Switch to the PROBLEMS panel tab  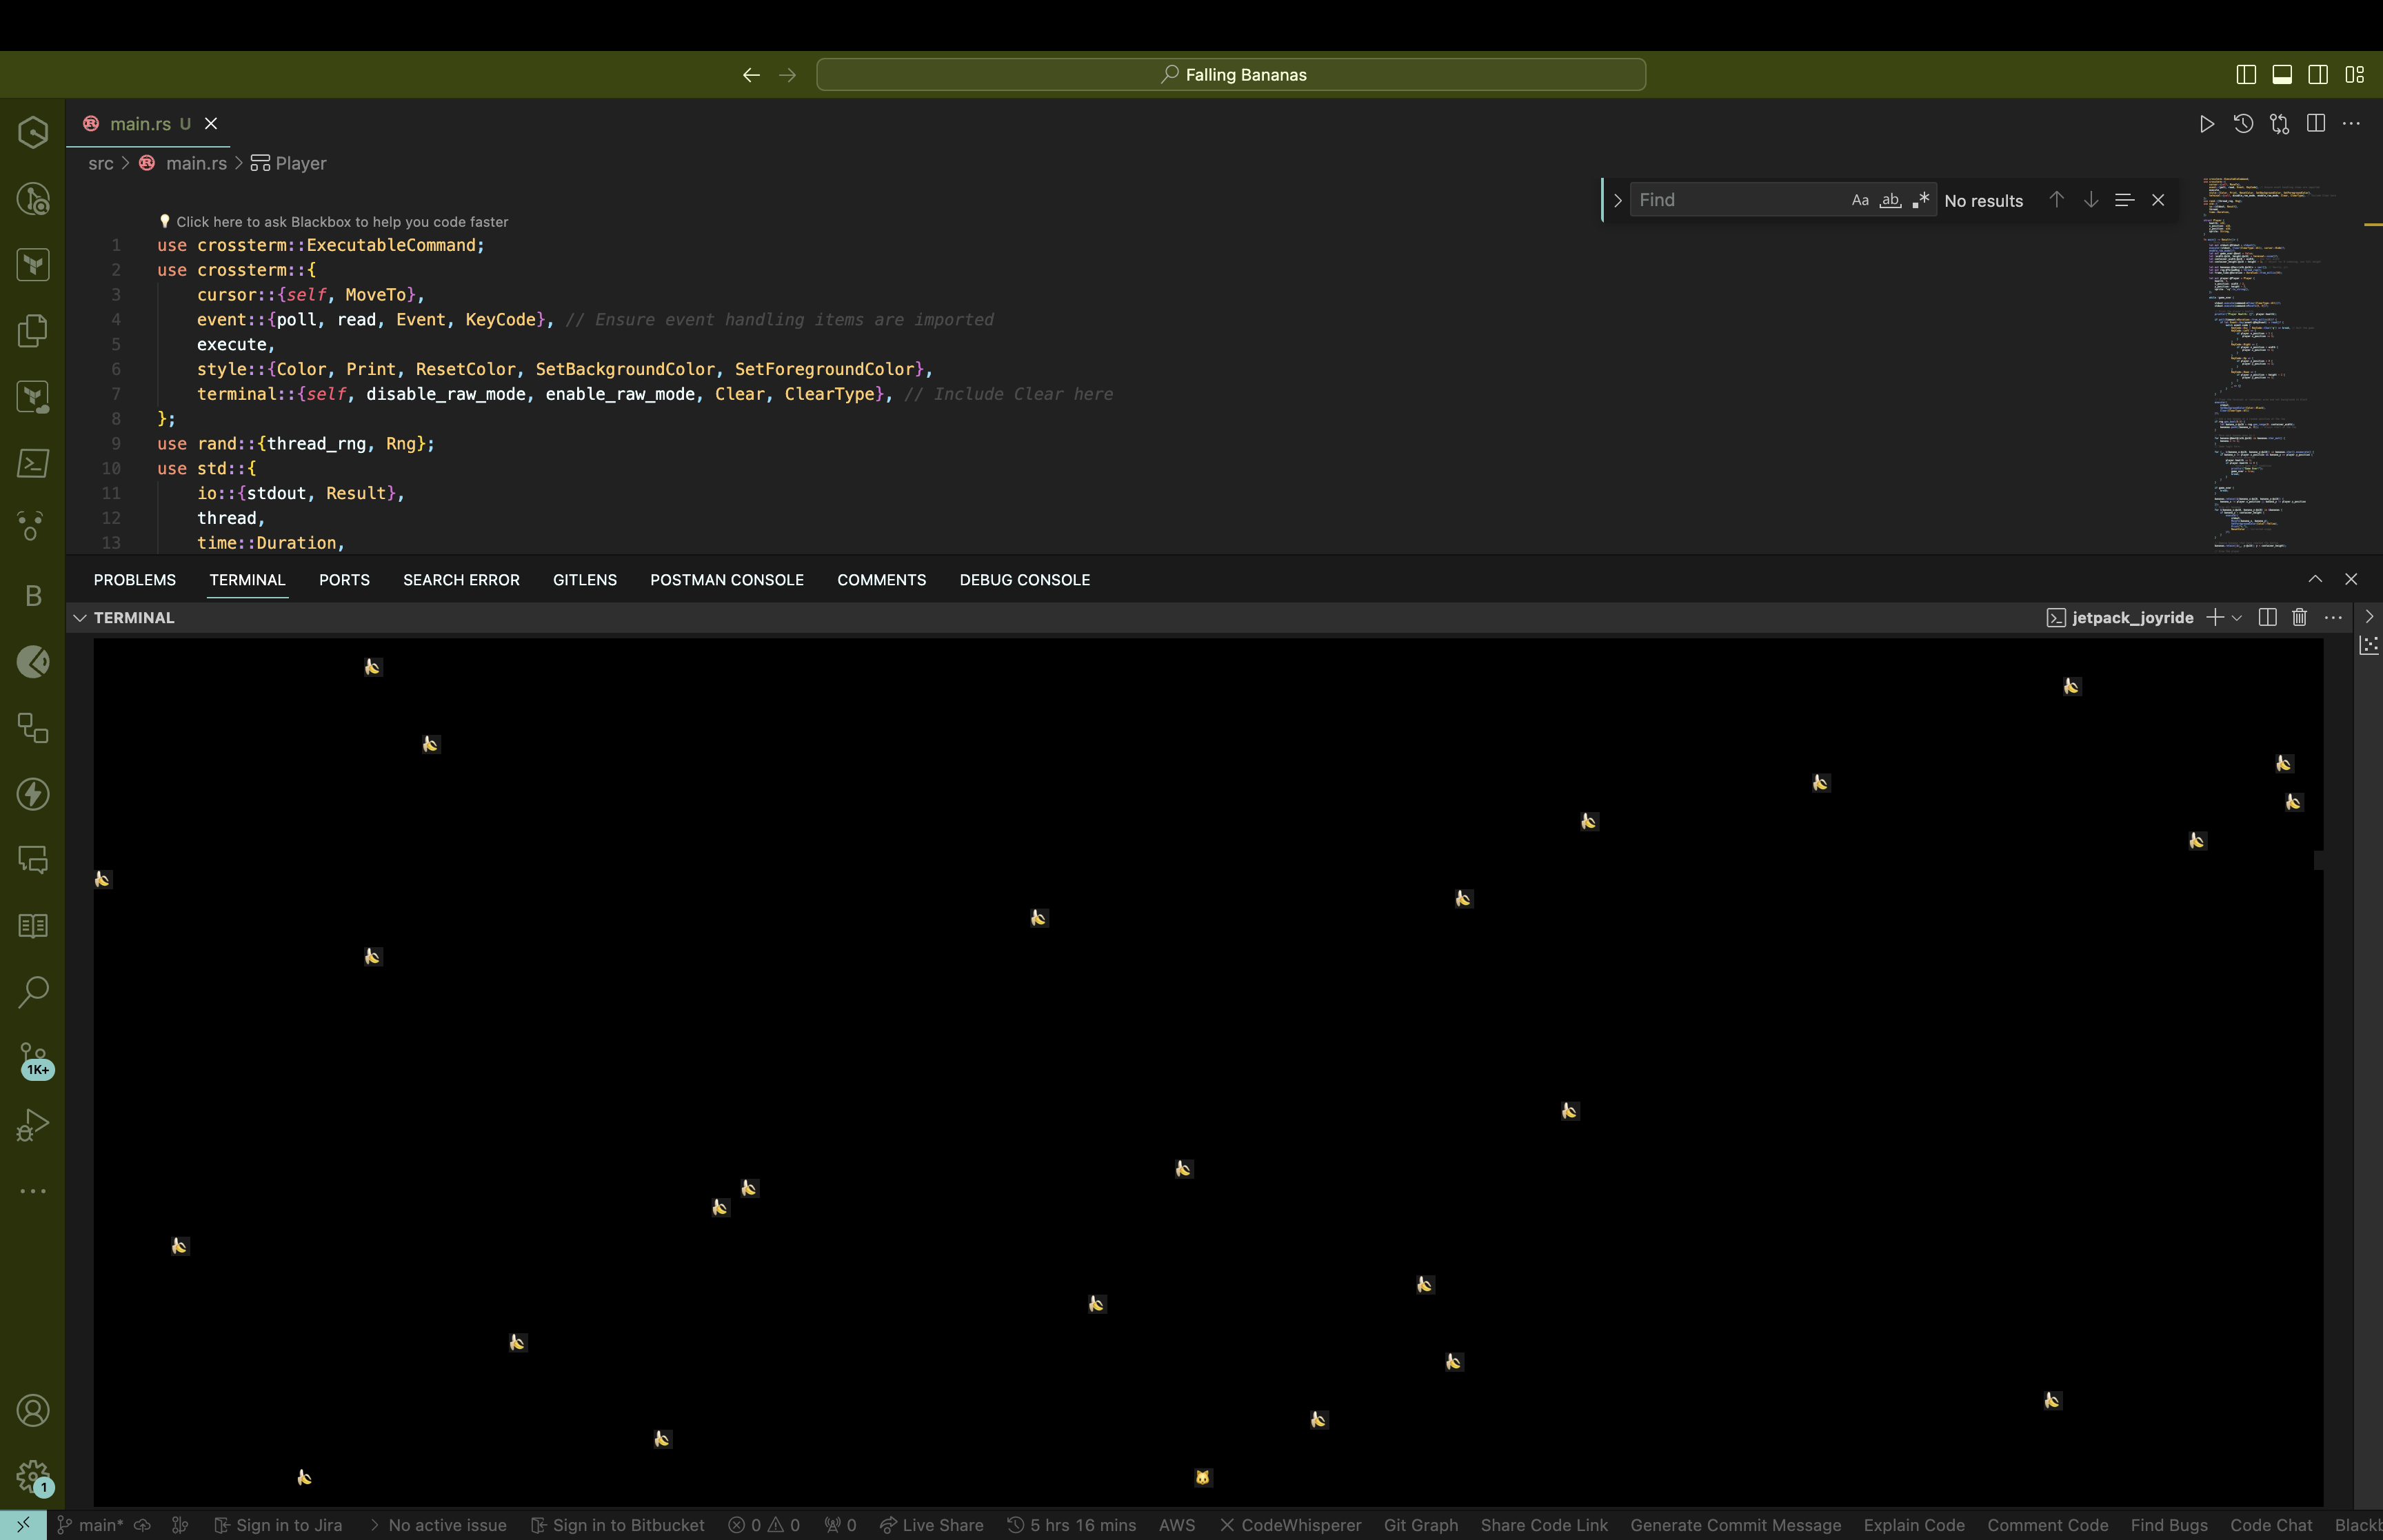point(135,580)
